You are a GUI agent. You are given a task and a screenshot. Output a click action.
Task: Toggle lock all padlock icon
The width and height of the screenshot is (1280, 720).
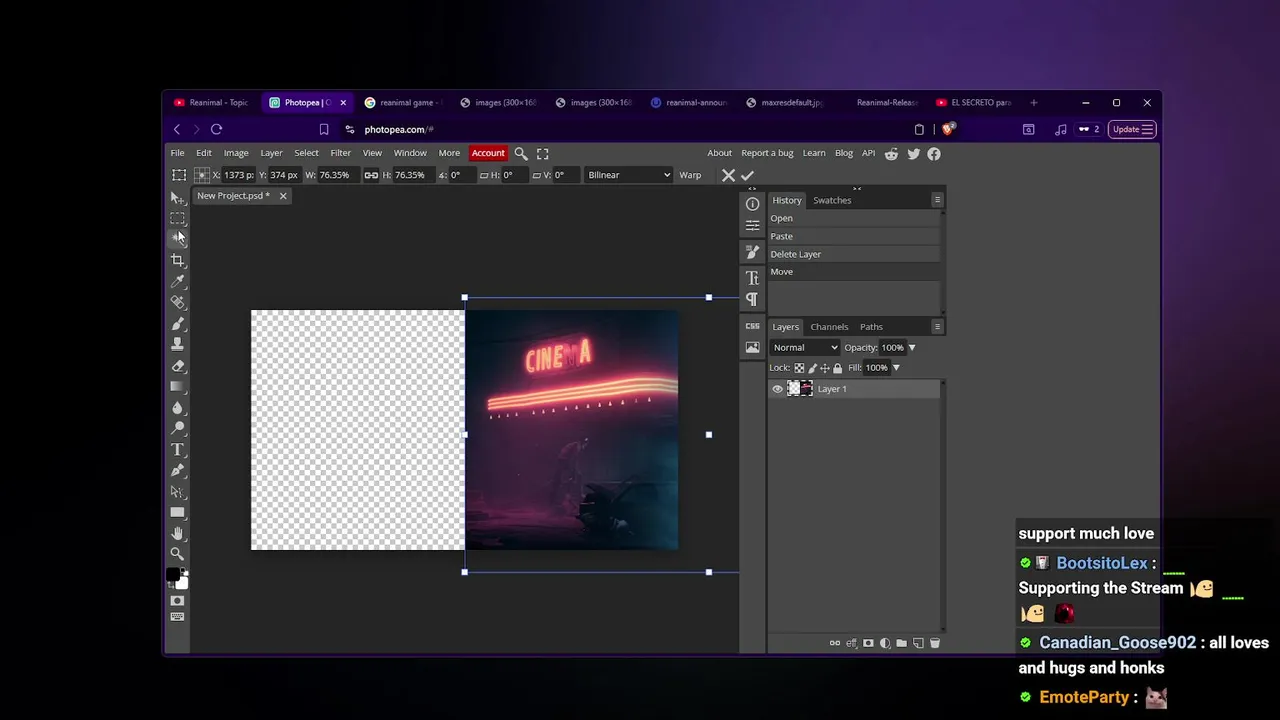pos(838,368)
